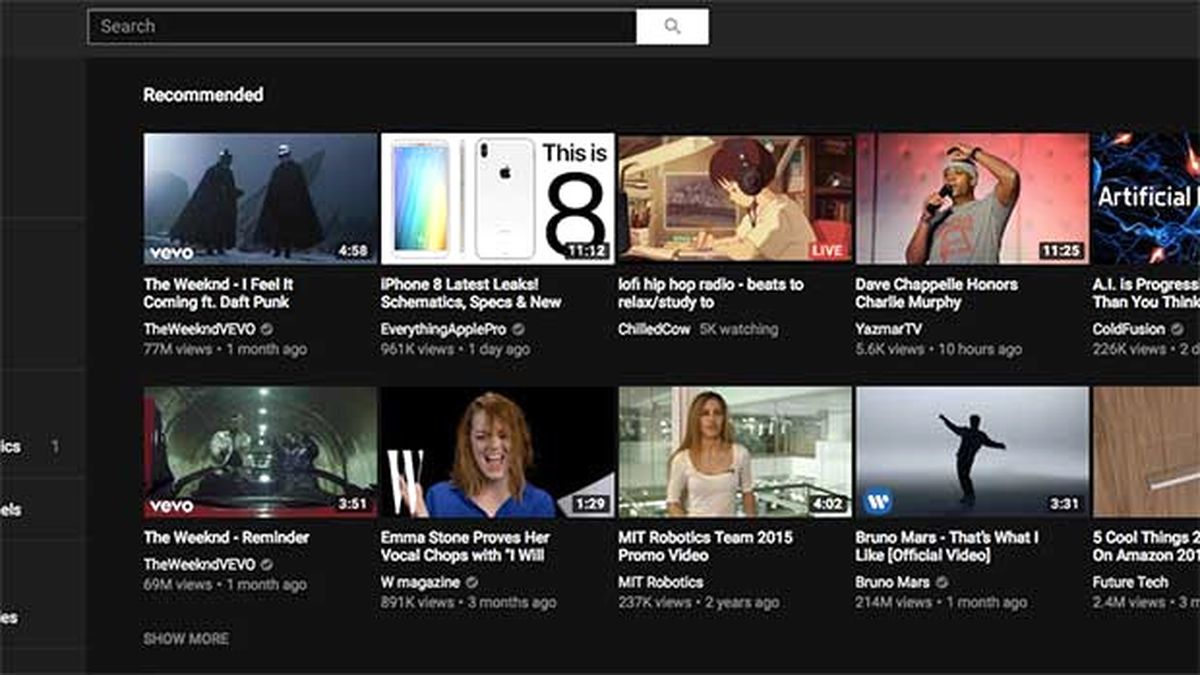
Task: Click verified badge next to EverythingApplePro
Action: (x=518, y=329)
